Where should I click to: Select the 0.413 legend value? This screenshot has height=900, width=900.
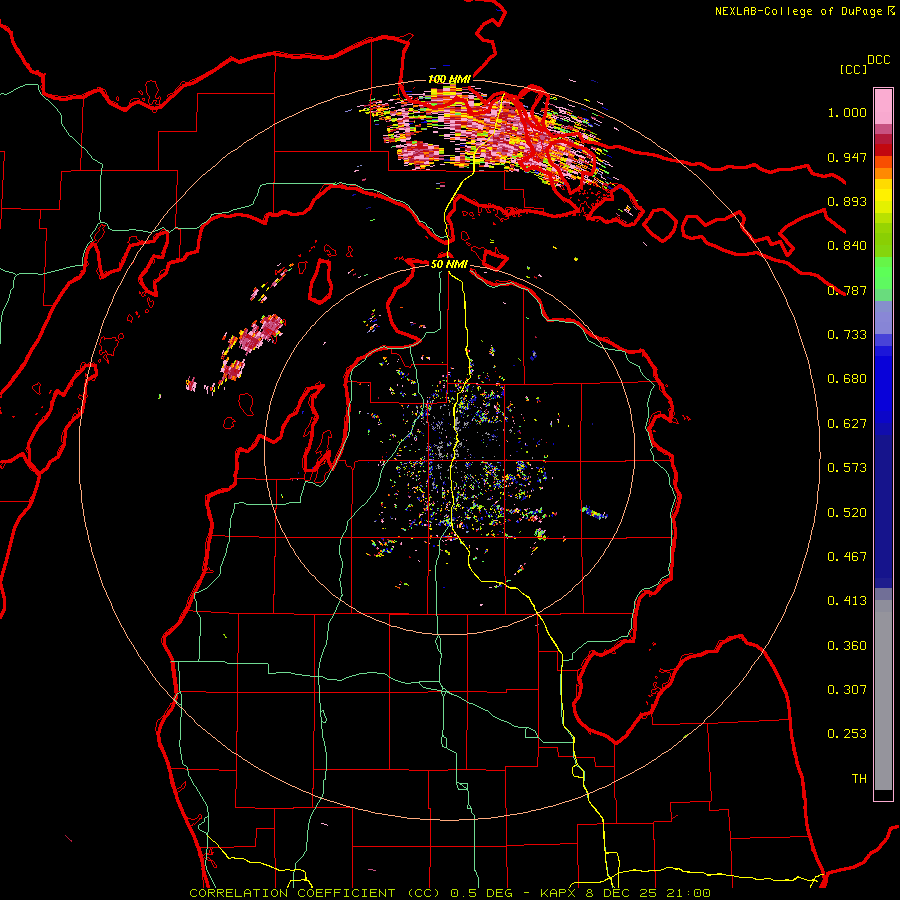(847, 601)
